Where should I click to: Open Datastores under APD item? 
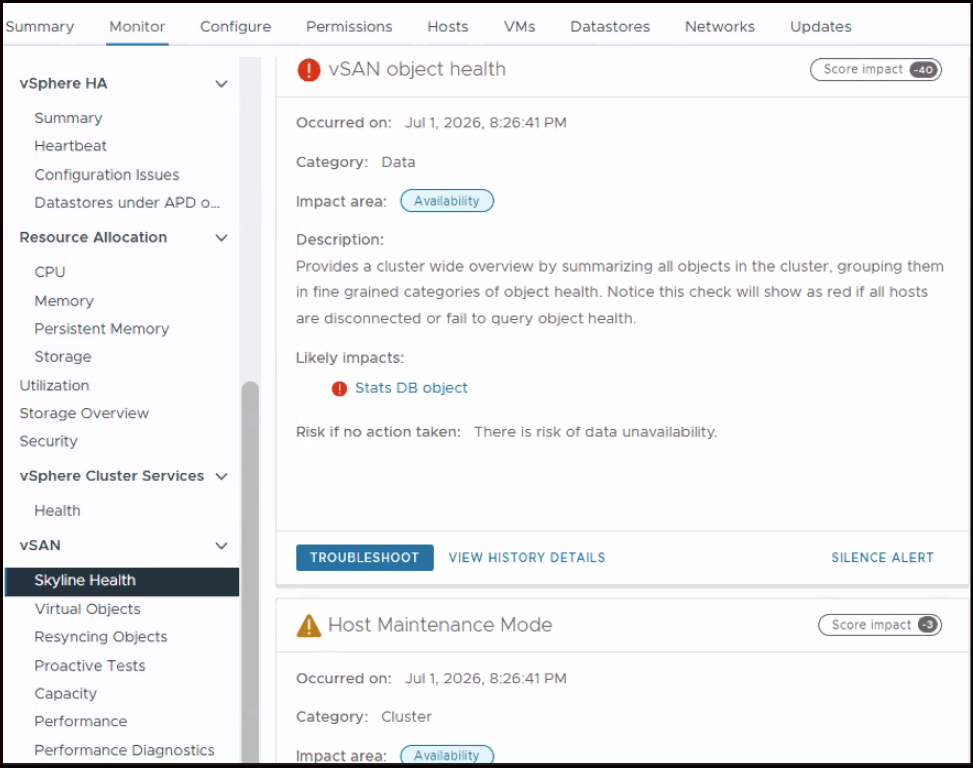(x=127, y=203)
